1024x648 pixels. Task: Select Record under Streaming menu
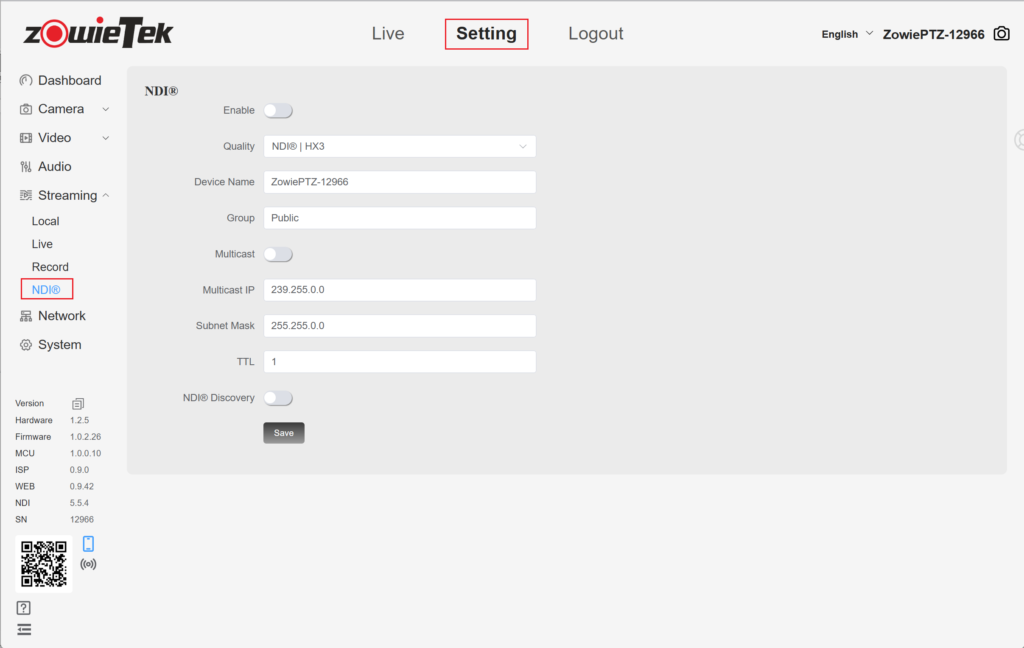[50, 267]
